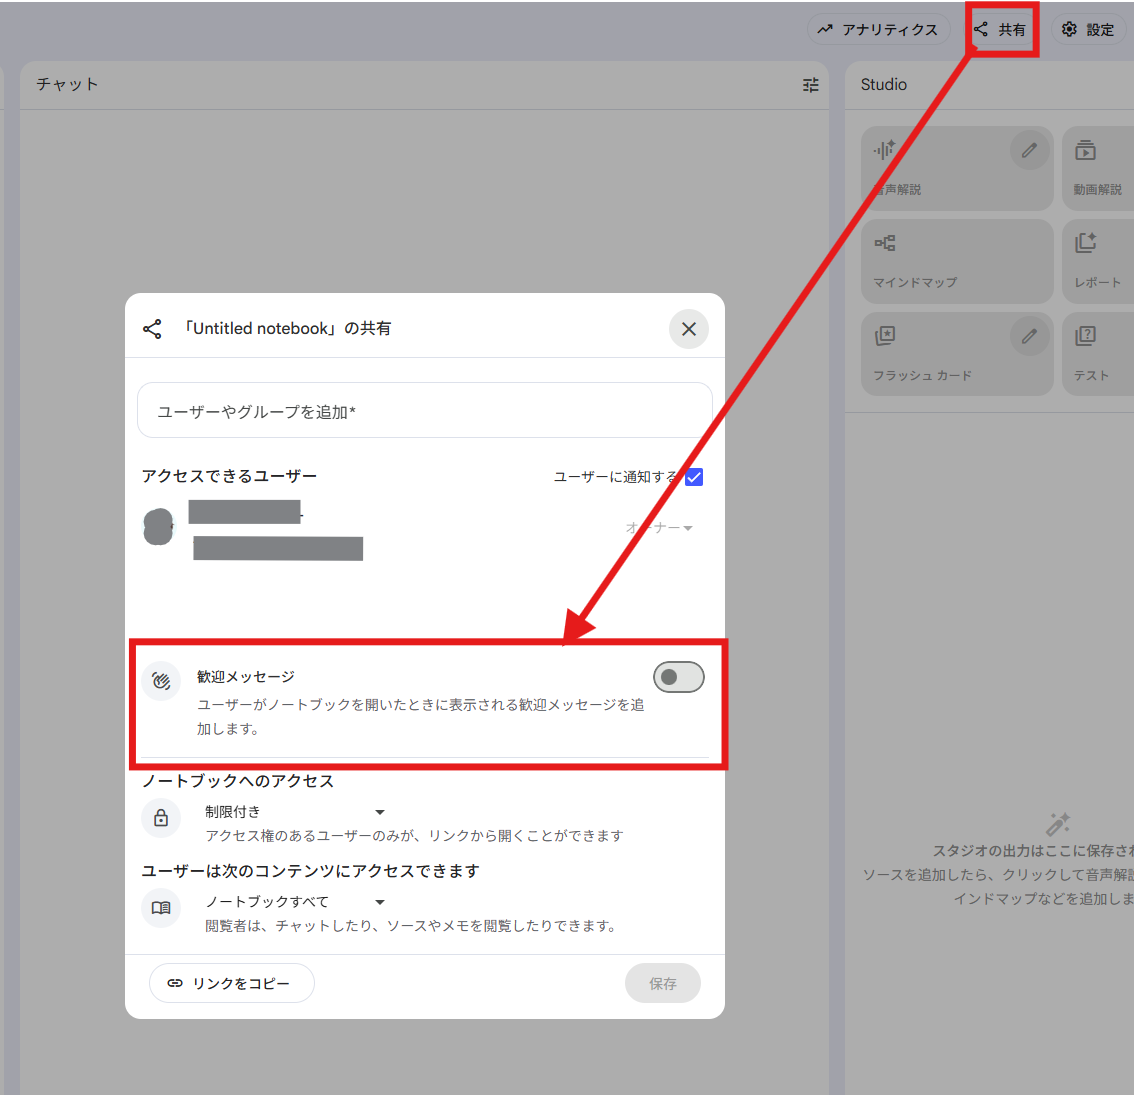Screen dimensions: 1134x1095
Task: Open the report (レポート) tile
Action: click(1097, 262)
